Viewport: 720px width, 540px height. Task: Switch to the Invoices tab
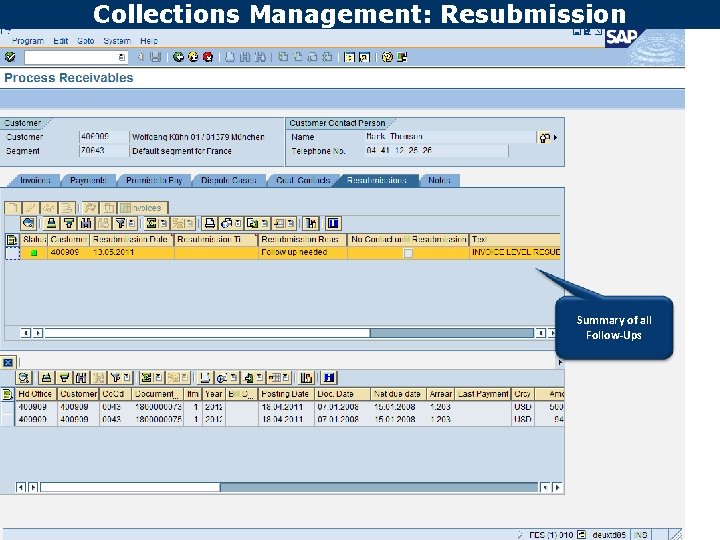(35, 180)
